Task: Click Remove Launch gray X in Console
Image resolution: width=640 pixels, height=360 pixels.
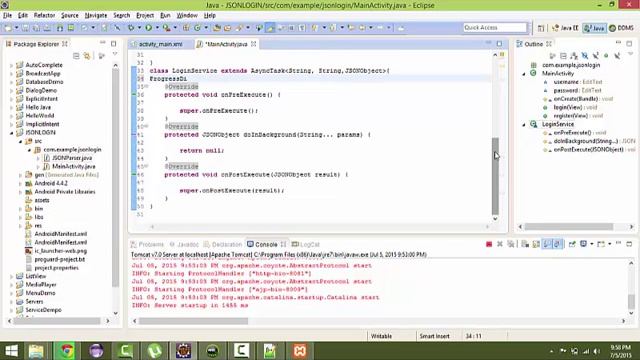Action: coord(500,244)
